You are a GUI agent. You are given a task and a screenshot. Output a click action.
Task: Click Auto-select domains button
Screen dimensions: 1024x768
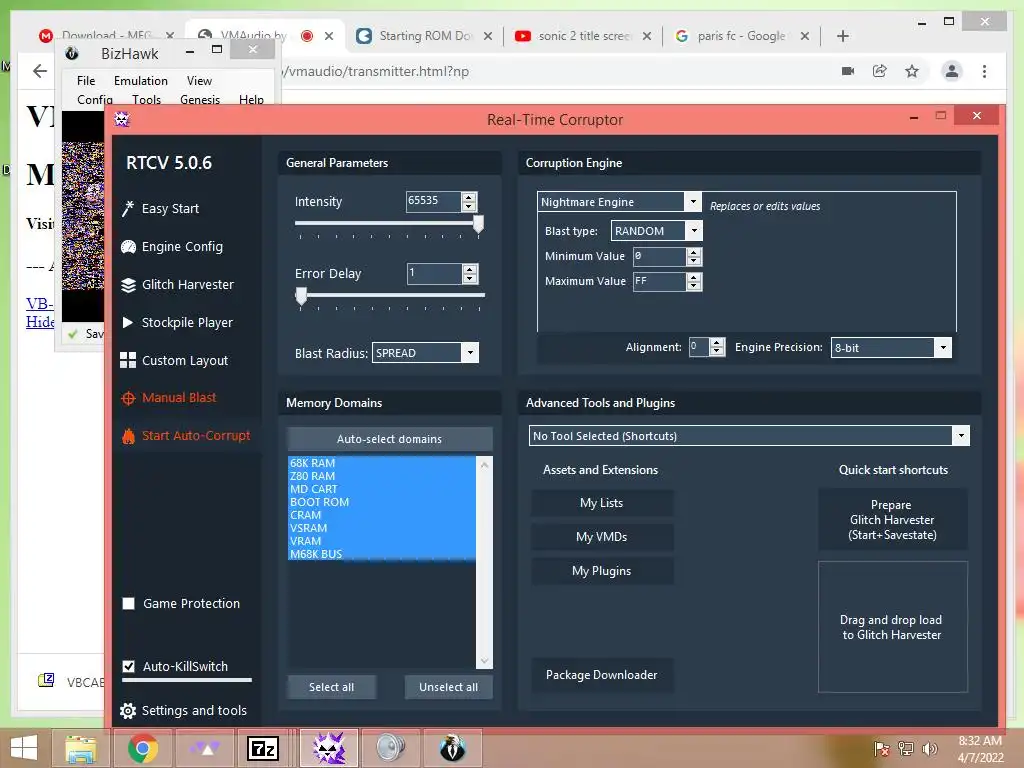389,439
